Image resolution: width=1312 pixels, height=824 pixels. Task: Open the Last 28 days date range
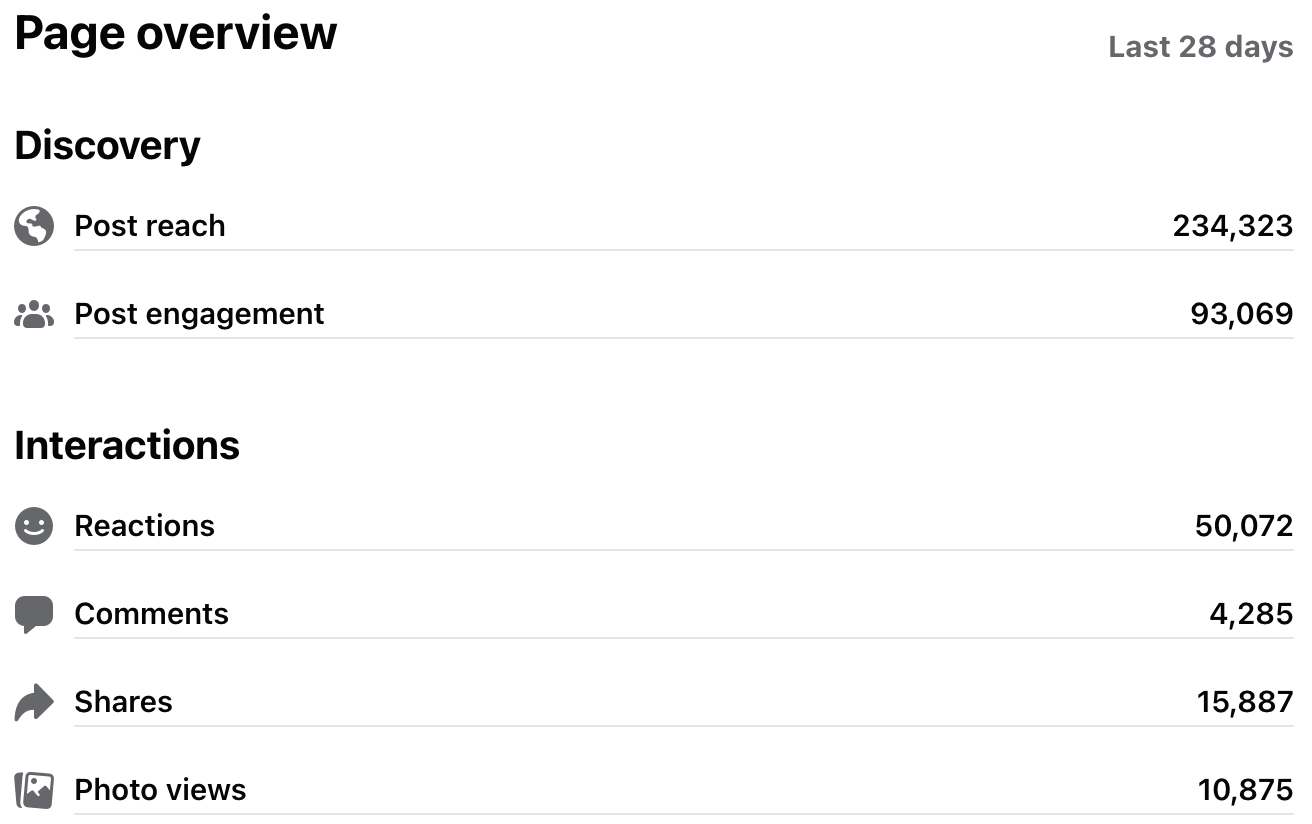(x=1200, y=47)
